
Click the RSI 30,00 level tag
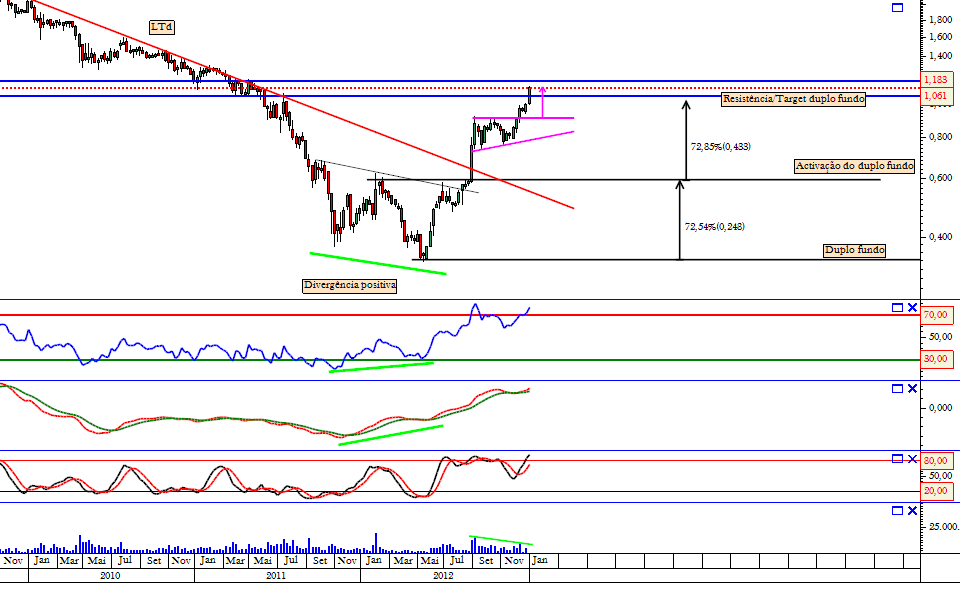click(x=936, y=359)
